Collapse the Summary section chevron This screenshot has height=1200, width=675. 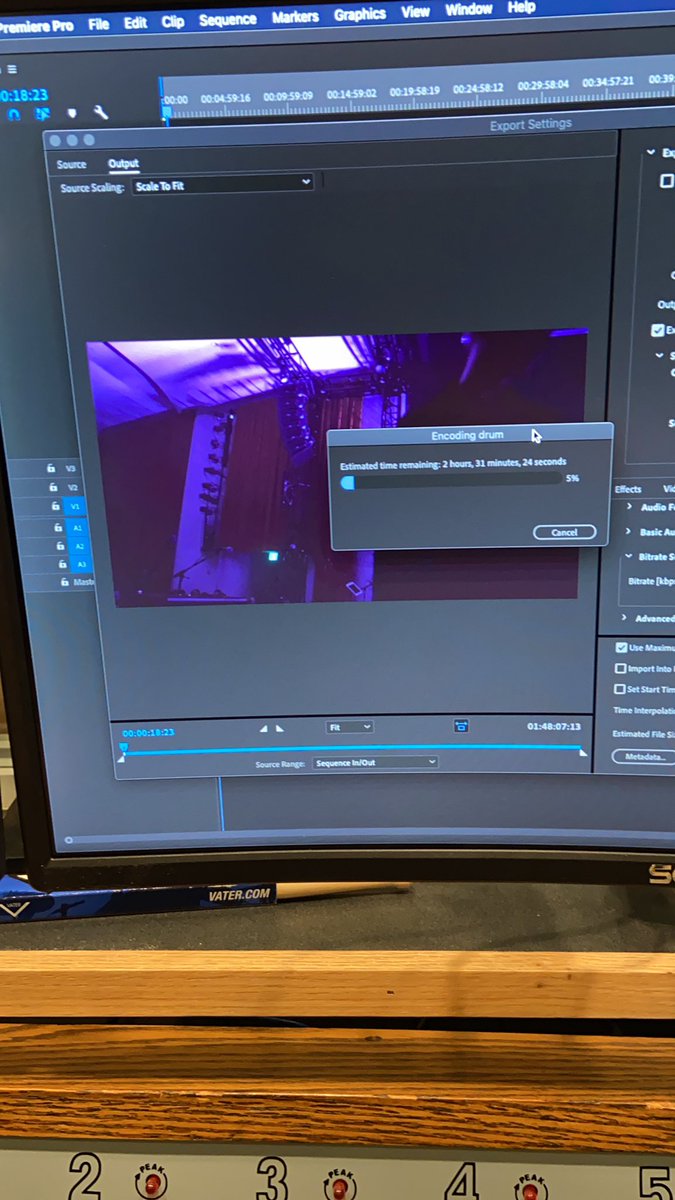point(659,355)
